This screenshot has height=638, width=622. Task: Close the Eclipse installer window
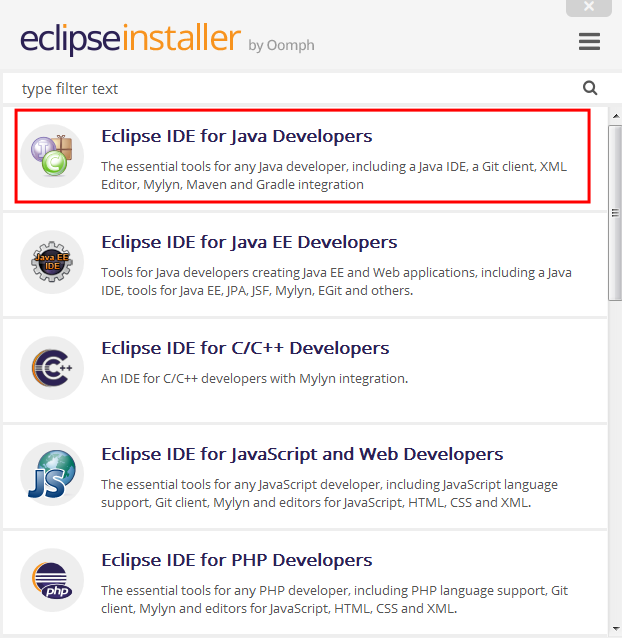[589, 7]
